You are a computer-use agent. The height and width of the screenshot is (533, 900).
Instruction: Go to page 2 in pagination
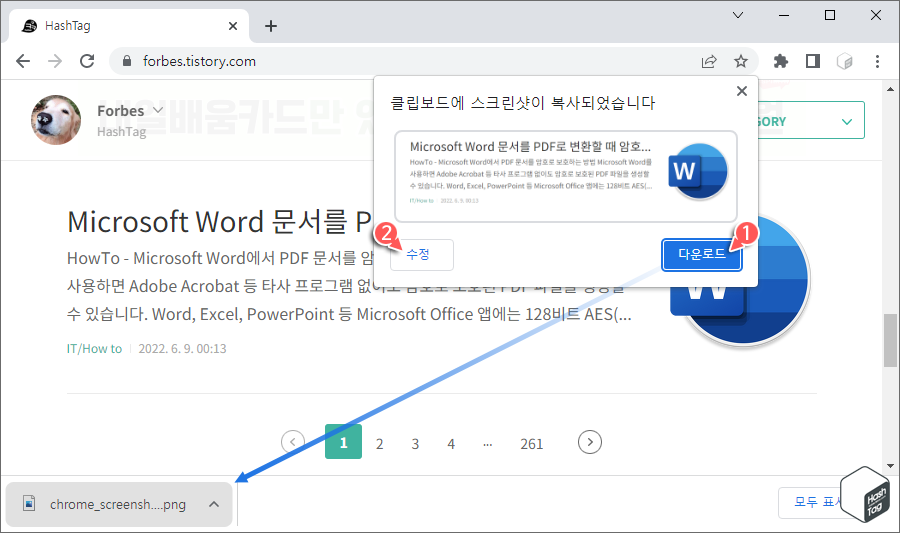point(379,443)
